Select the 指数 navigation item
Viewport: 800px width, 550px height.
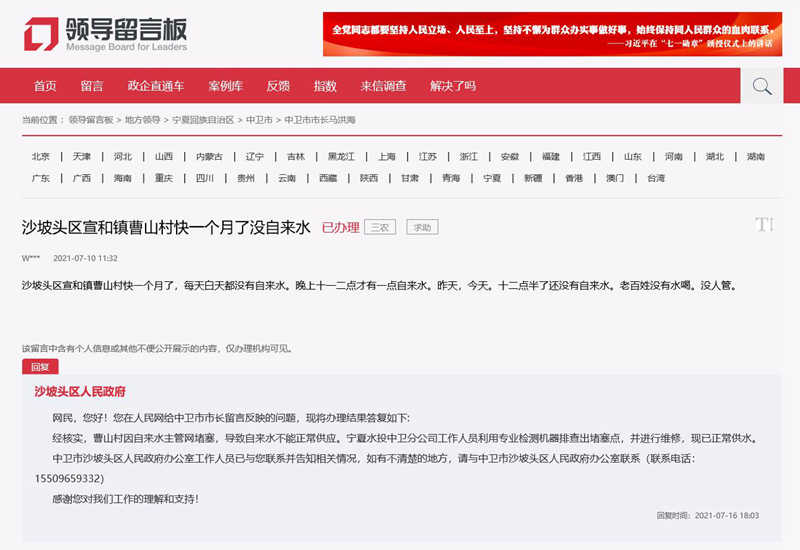(325, 86)
